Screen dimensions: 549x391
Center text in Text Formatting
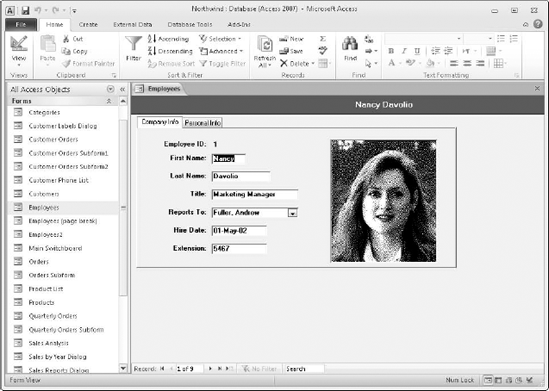click(467, 63)
